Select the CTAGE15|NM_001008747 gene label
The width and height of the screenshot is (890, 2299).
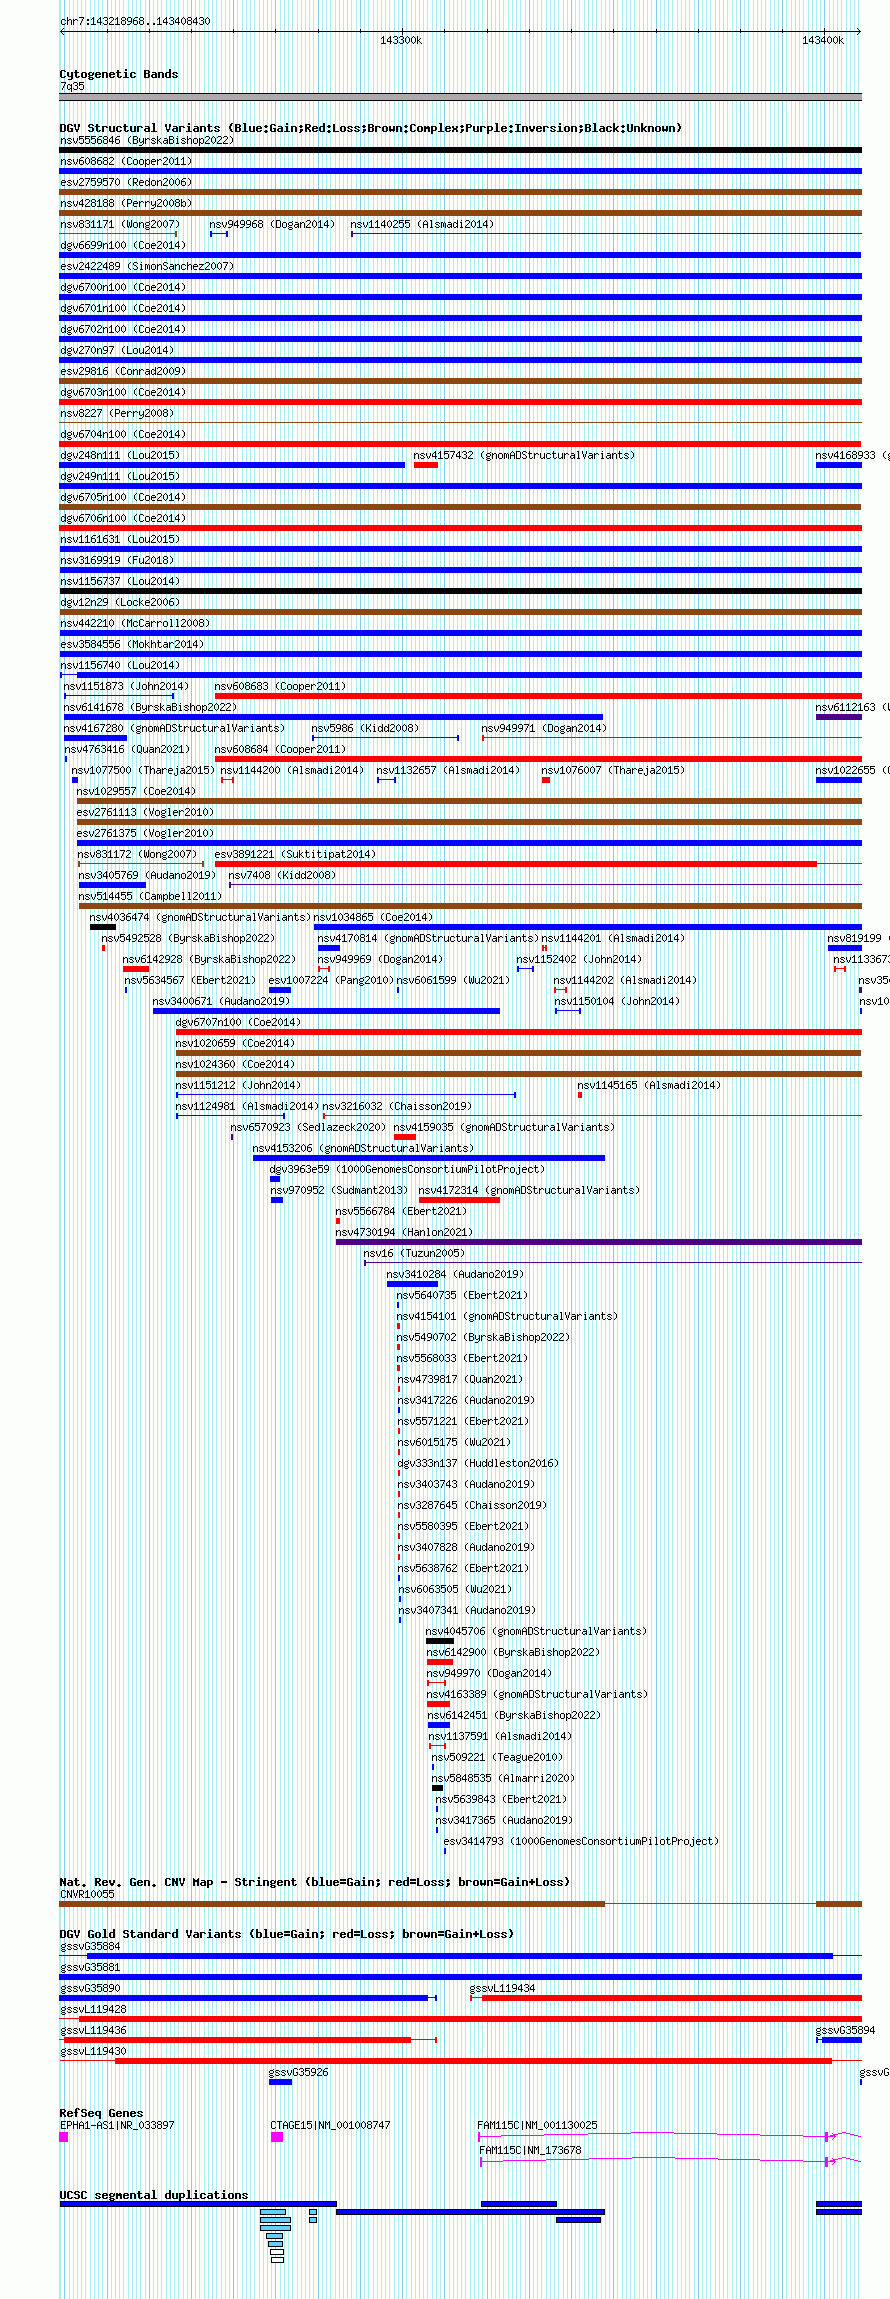pos(330,2125)
